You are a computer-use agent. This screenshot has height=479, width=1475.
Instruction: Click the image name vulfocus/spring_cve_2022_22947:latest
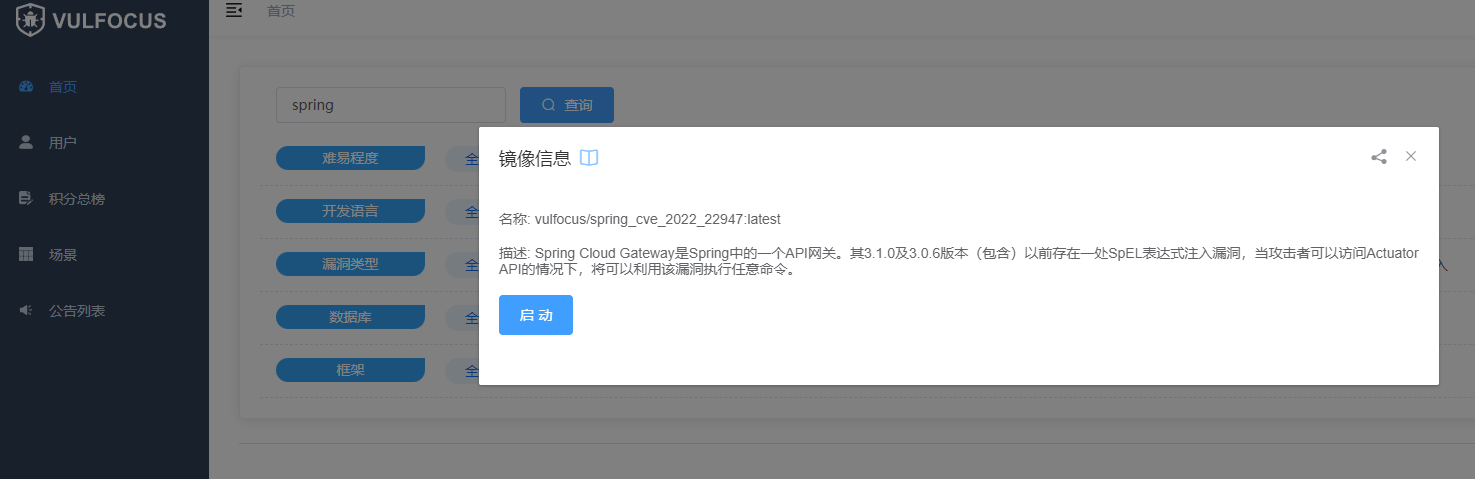click(658, 219)
